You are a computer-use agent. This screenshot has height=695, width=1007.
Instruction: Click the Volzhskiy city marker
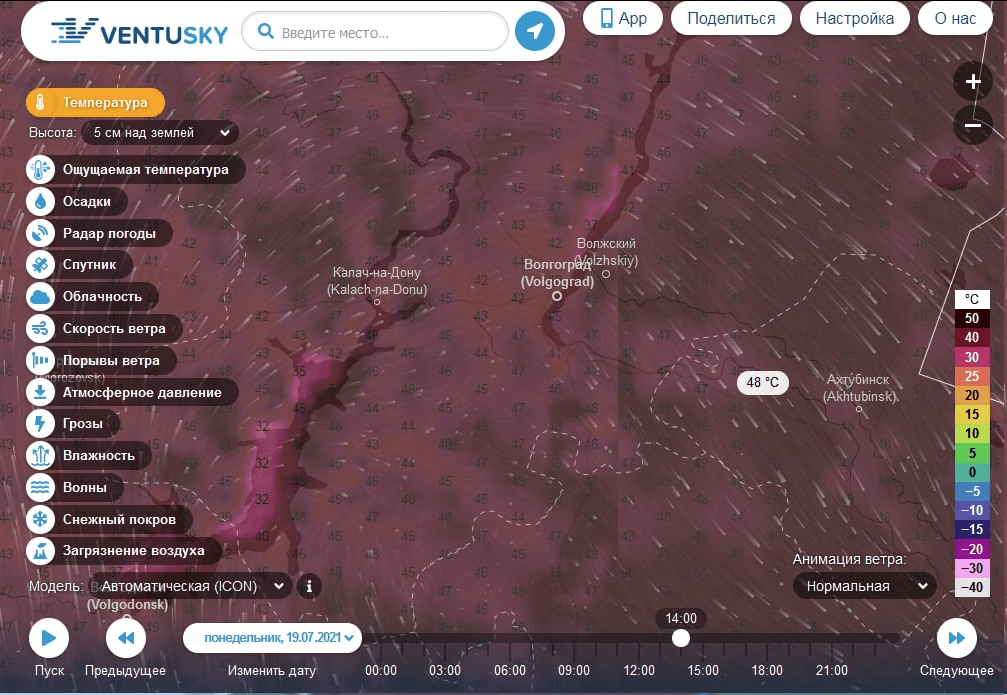coord(606,274)
